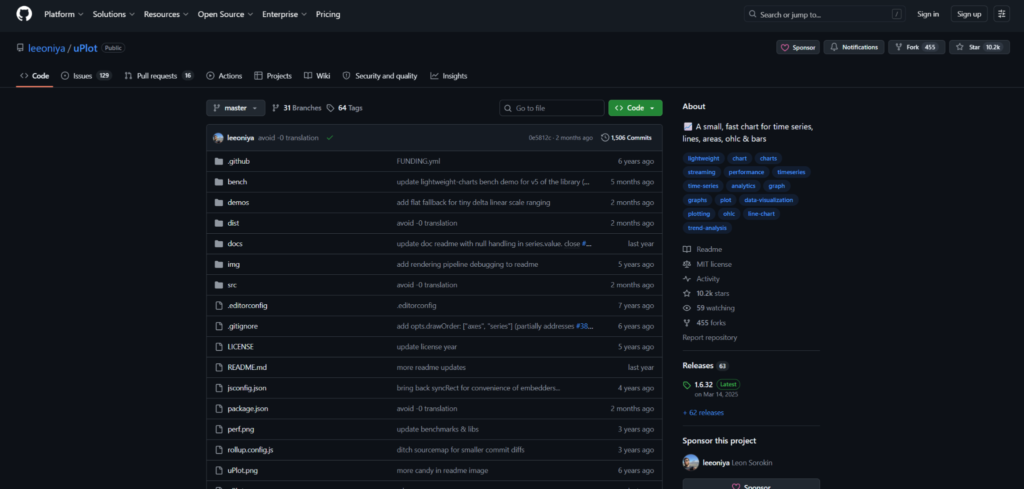1024x489 pixels.
Task: Expand the Platform menu
Action: (x=63, y=14)
